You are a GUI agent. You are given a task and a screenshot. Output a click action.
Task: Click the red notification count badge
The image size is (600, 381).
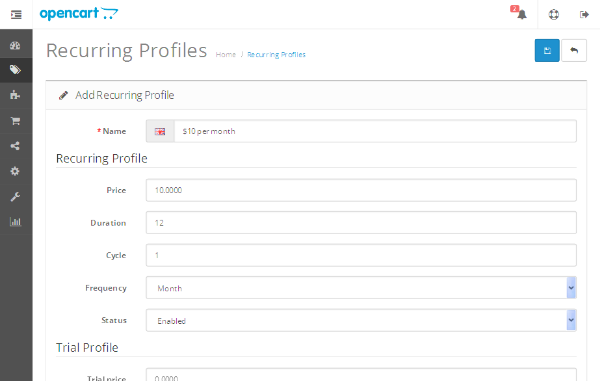[514, 8]
